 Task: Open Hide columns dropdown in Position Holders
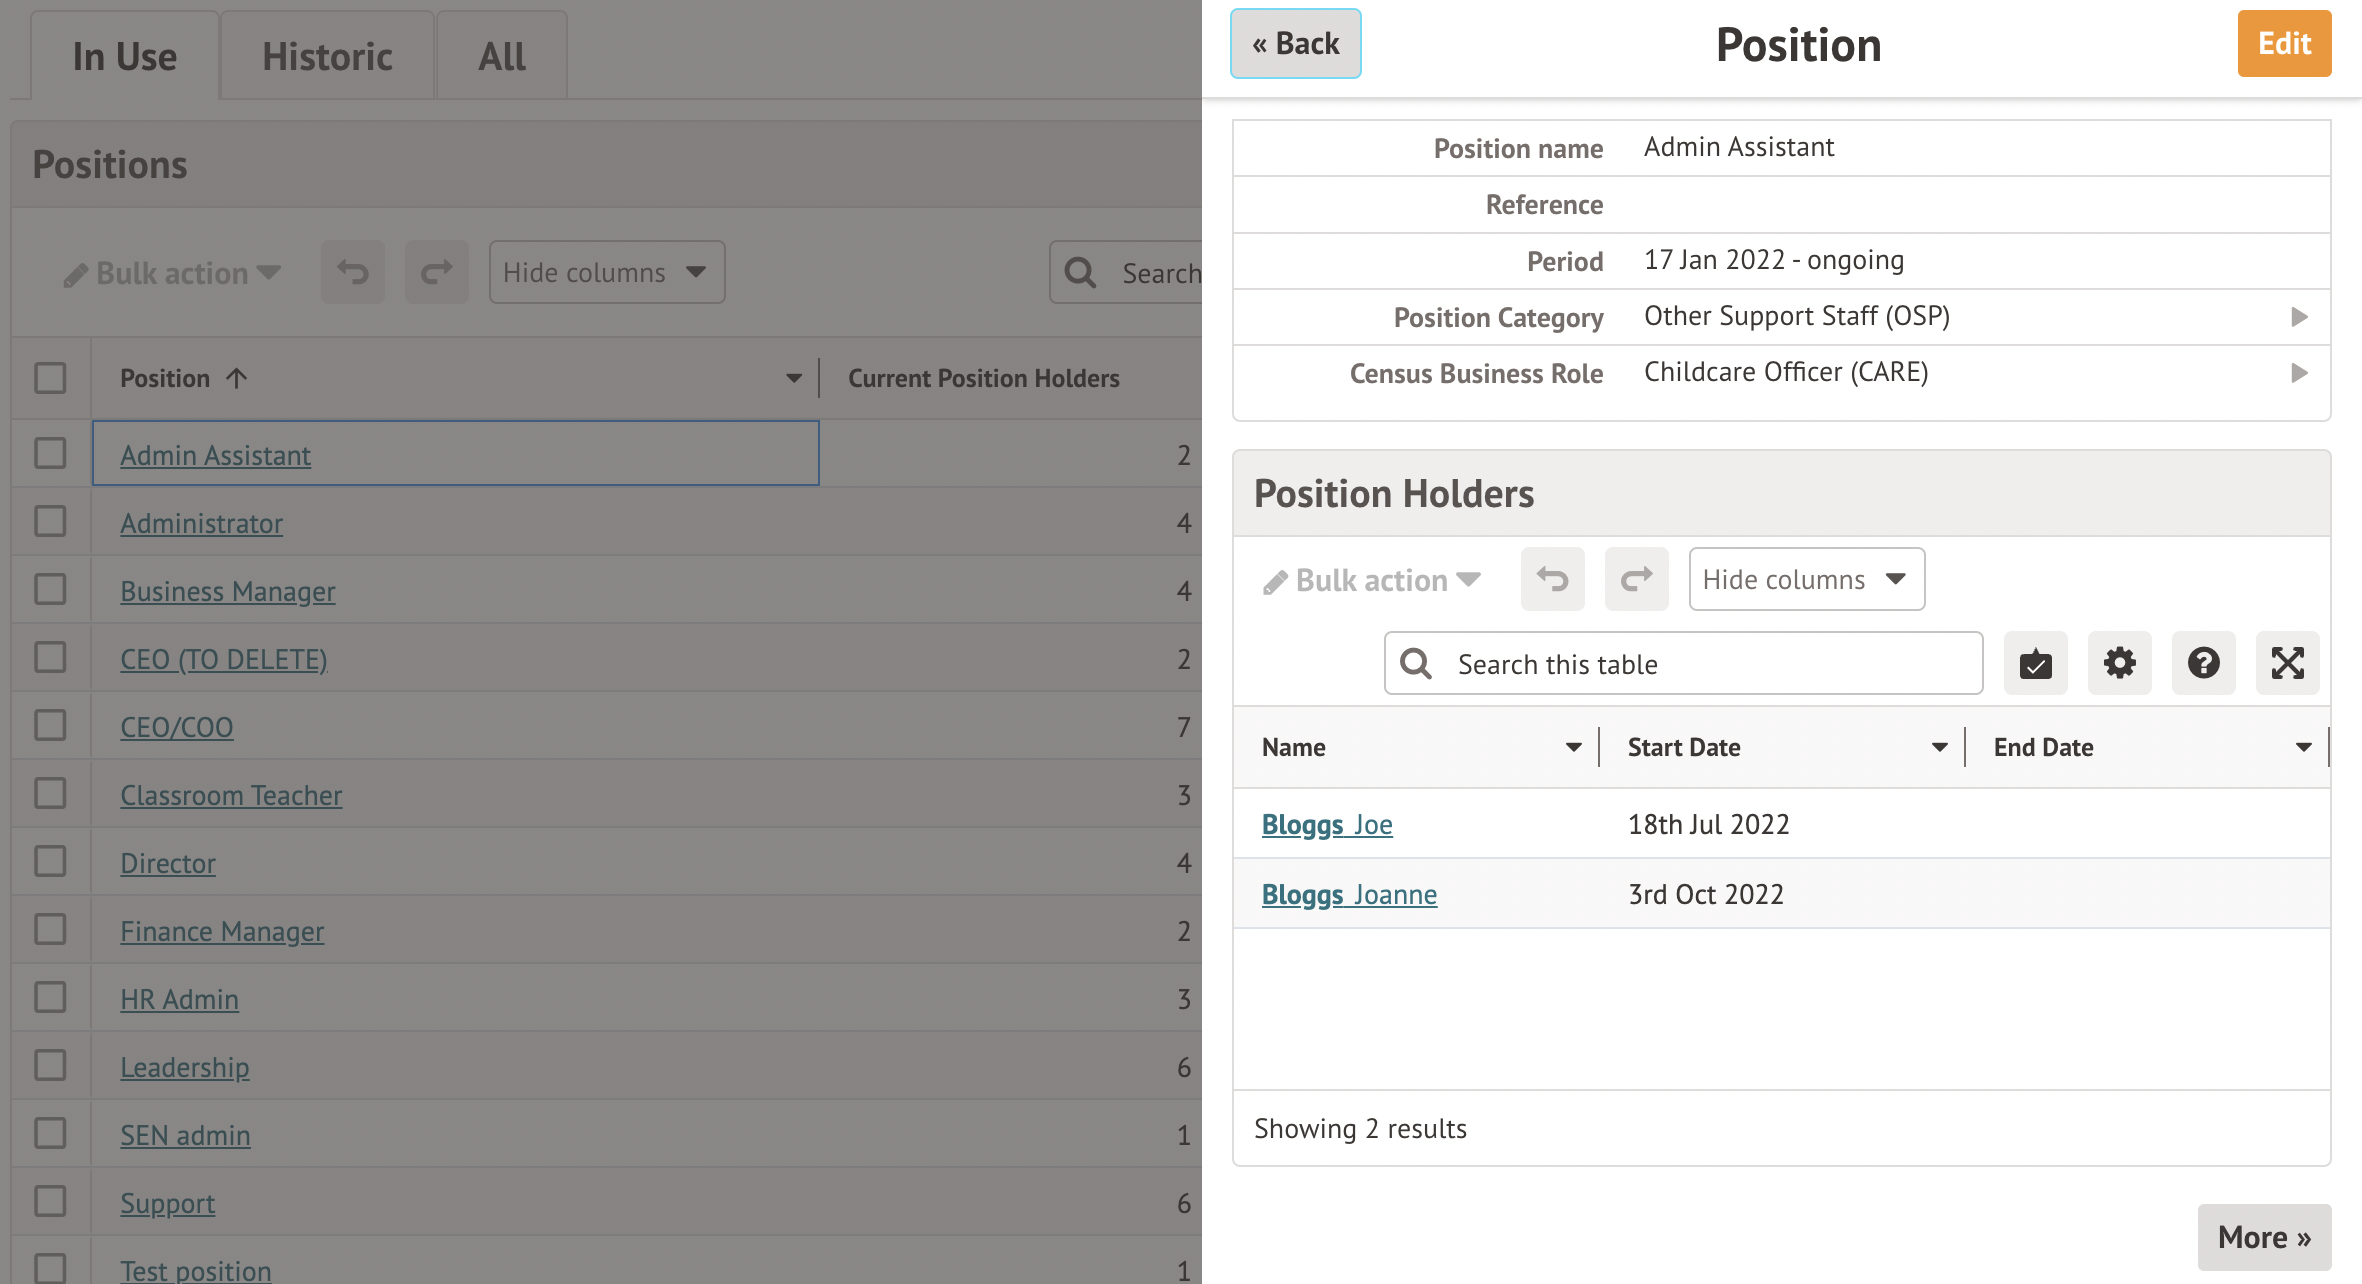tap(1806, 579)
